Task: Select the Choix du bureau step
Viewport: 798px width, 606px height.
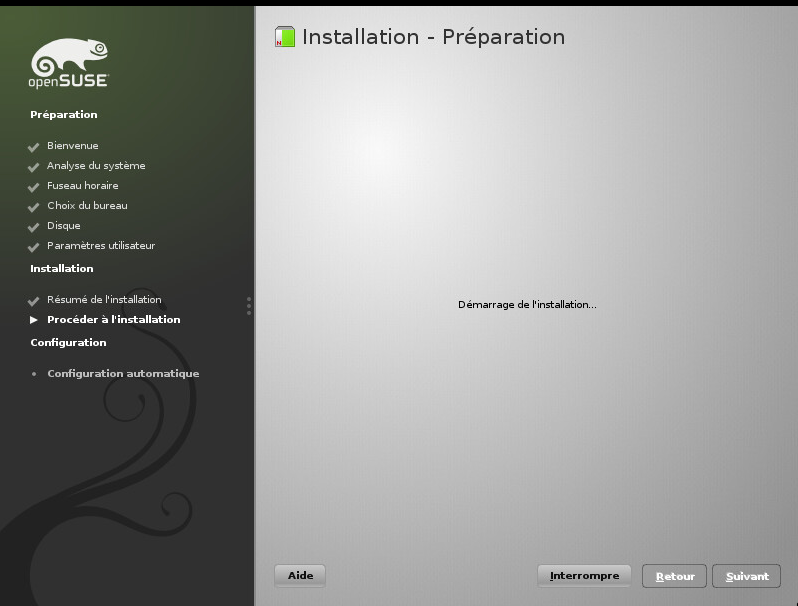Action: point(88,206)
